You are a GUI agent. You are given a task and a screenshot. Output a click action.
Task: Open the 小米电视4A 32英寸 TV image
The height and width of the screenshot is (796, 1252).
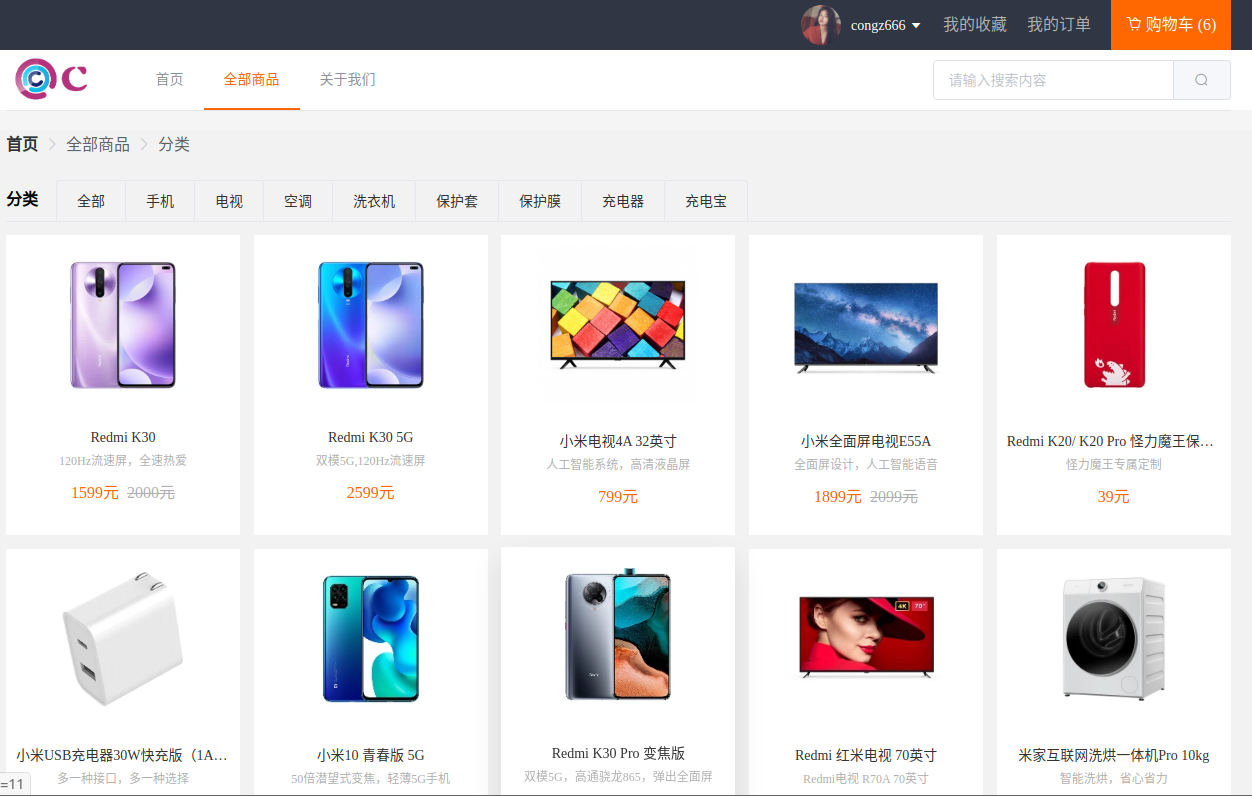click(x=618, y=325)
